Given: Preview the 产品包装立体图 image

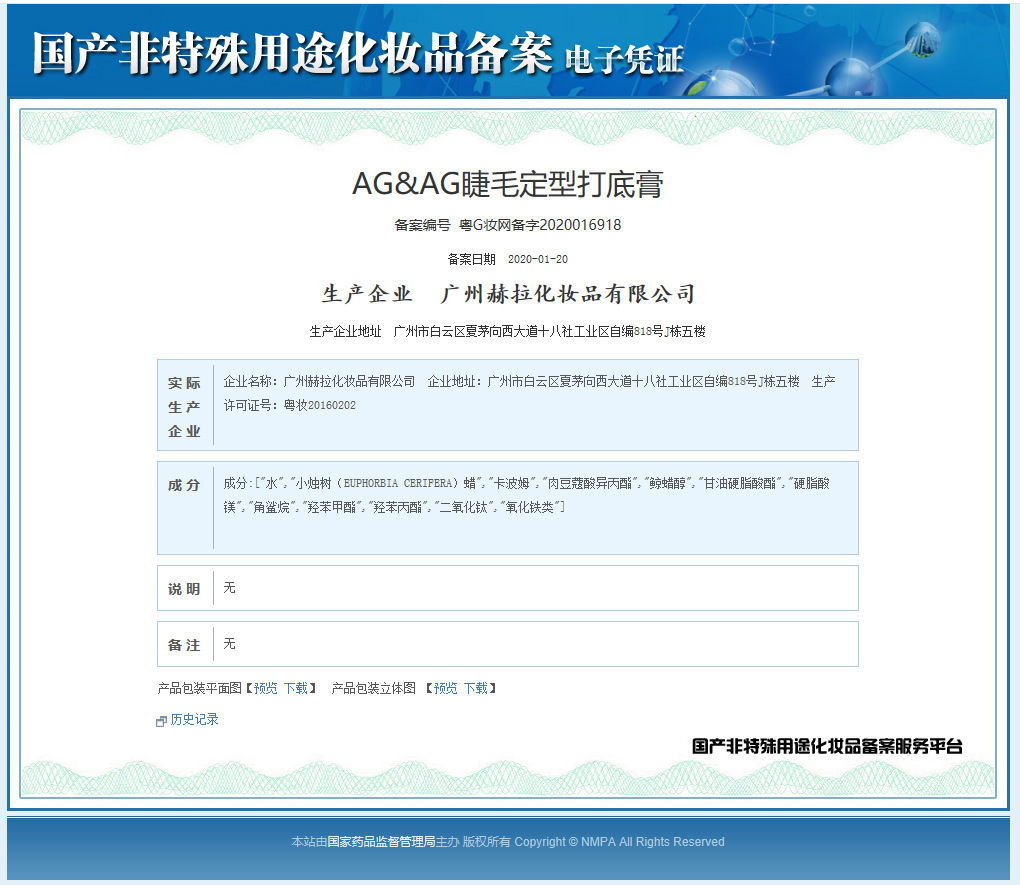Looking at the screenshot, I should point(446,688).
